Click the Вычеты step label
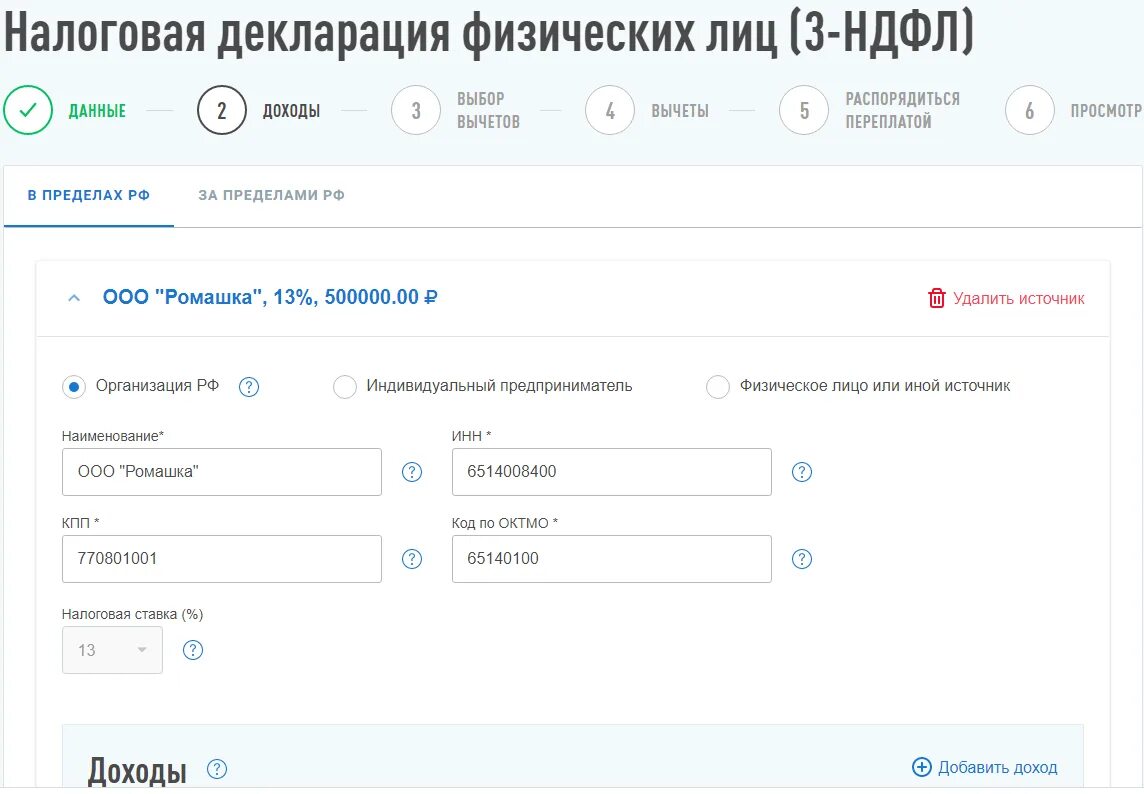 pyautogui.click(x=680, y=111)
